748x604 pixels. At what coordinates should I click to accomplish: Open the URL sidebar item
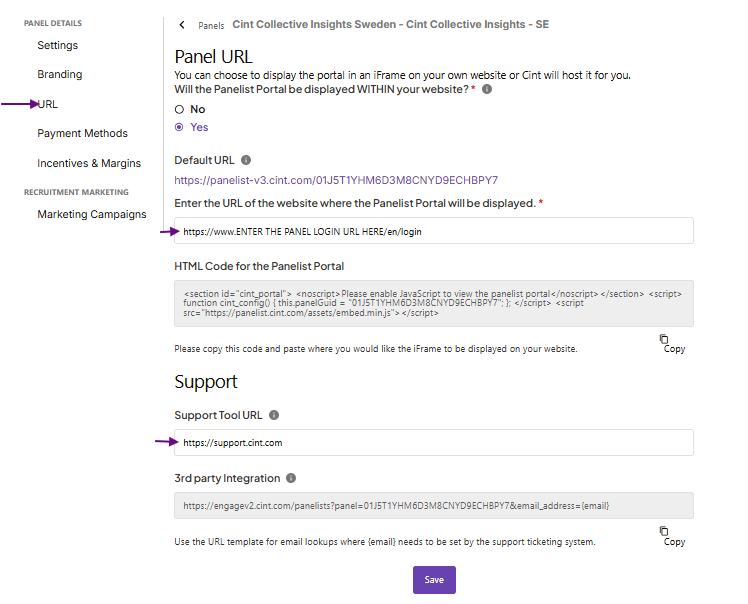click(x=48, y=104)
